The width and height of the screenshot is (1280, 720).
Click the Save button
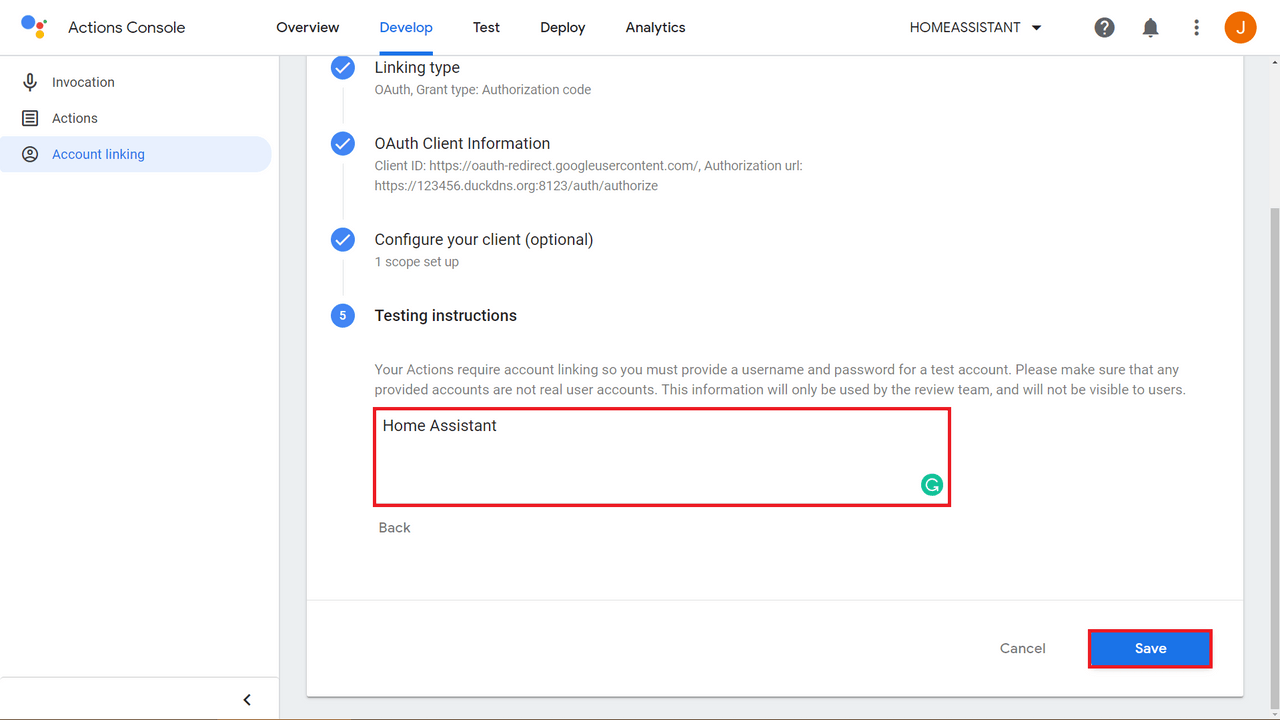1150,648
